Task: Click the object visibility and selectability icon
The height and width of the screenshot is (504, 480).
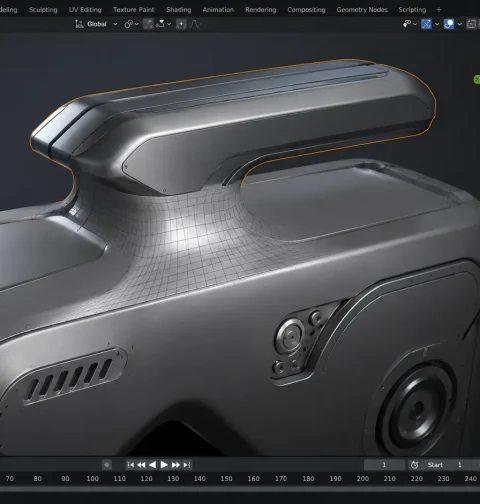Action: (x=407, y=24)
